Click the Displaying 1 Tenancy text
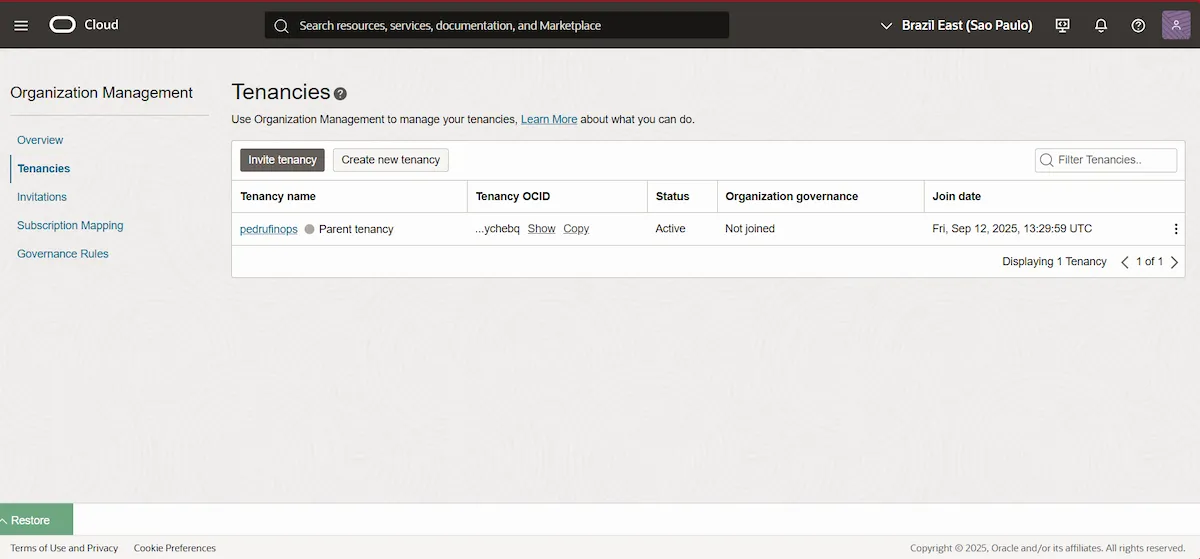The image size is (1200, 559). 1054,262
